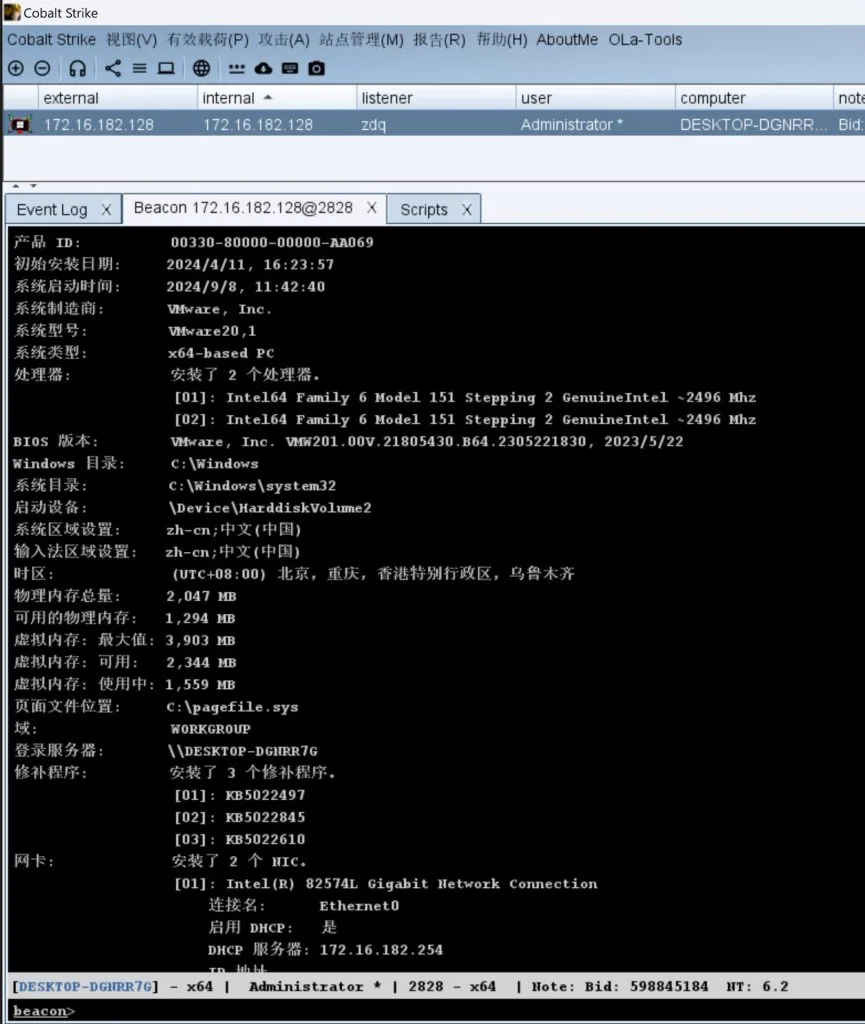
Task: Open the 视图(V) menu
Action: (132, 39)
